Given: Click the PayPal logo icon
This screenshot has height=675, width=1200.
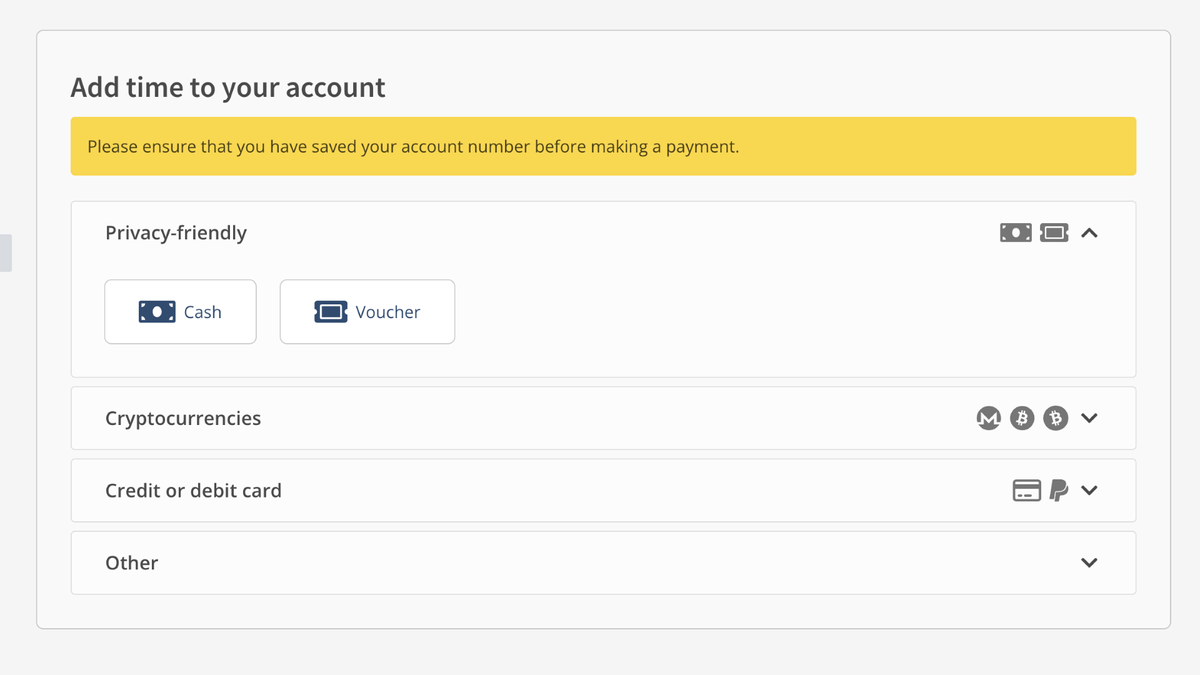Looking at the screenshot, I should 1058,490.
